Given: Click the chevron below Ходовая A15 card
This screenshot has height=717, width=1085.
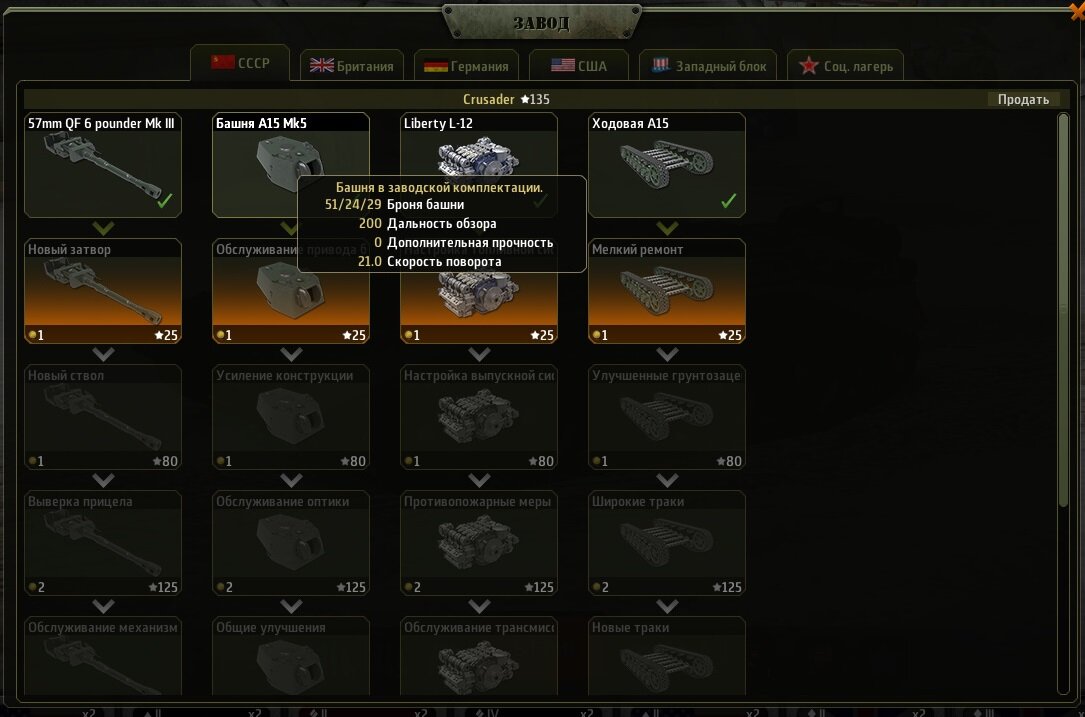Looking at the screenshot, I should pos(667,228).
